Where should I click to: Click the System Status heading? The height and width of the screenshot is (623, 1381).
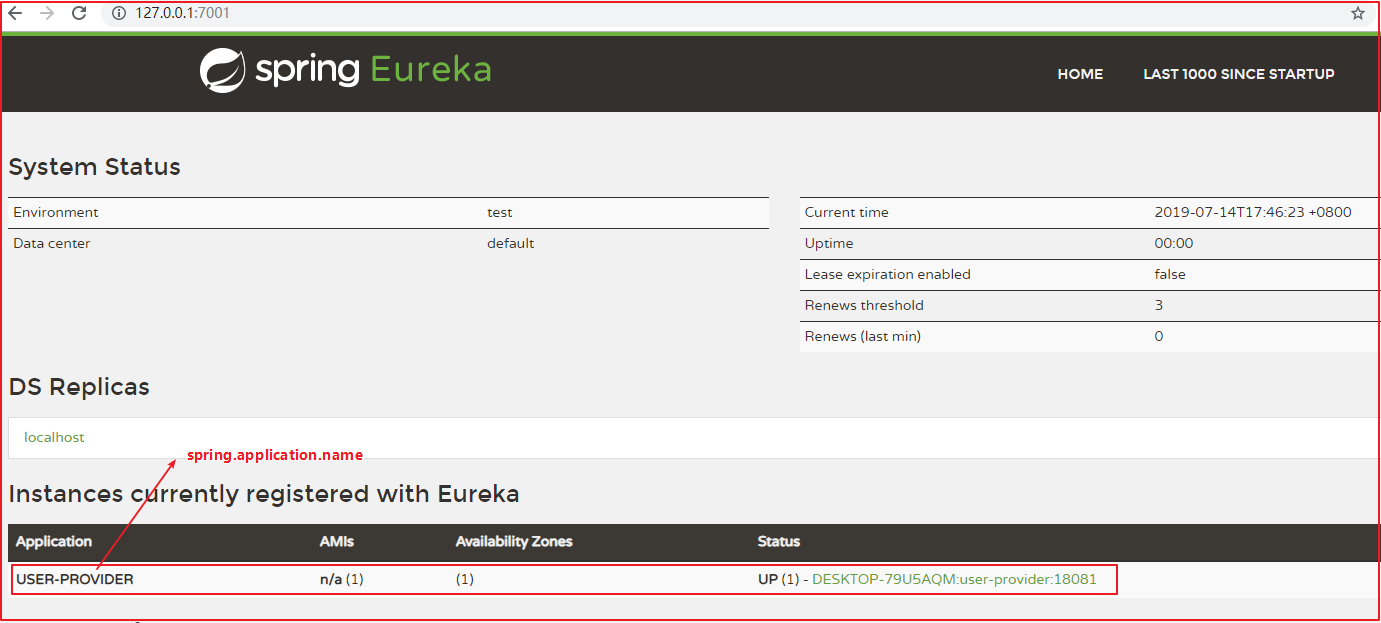pyautogui.click(x=95, y=167)
